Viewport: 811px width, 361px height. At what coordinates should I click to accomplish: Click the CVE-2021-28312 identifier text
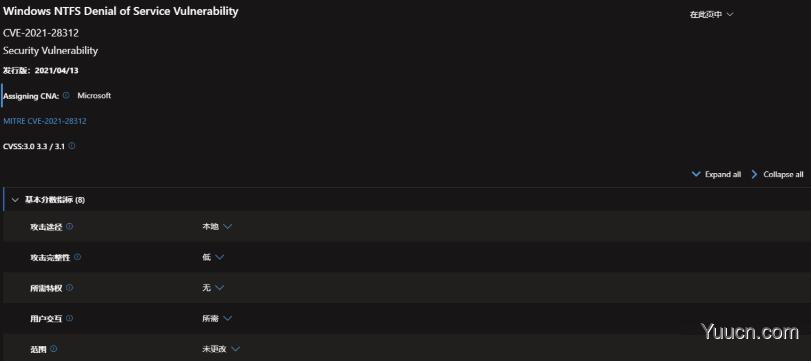click(x=41, y=33)
